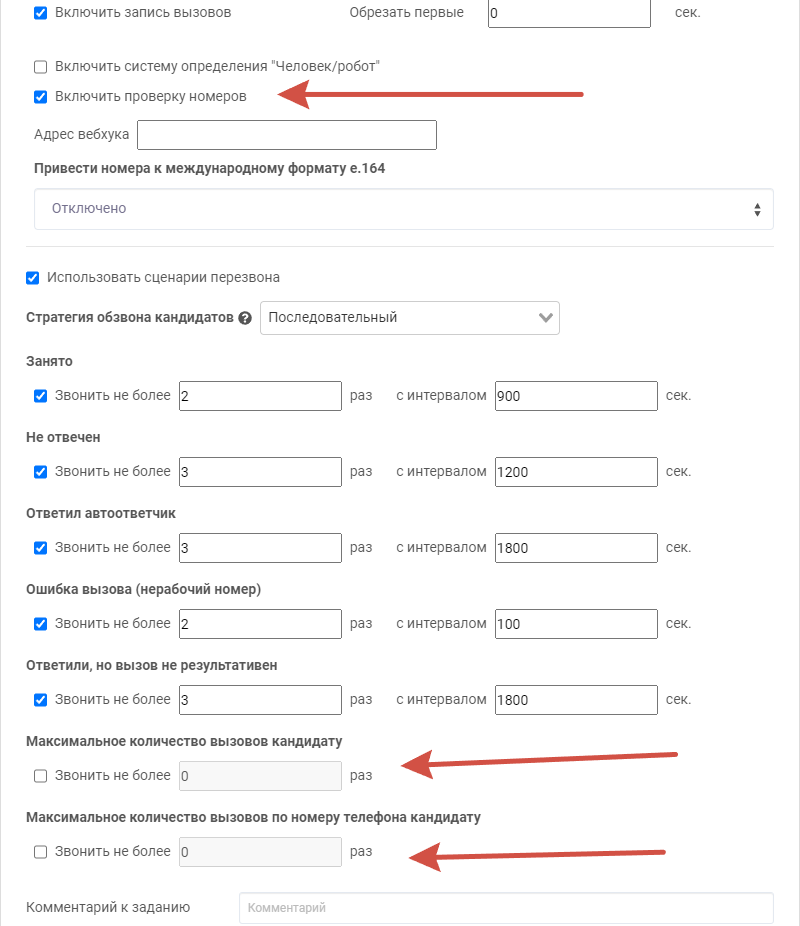
Task: Click the "Занято" interval field with 900
Action: (576, 396)
